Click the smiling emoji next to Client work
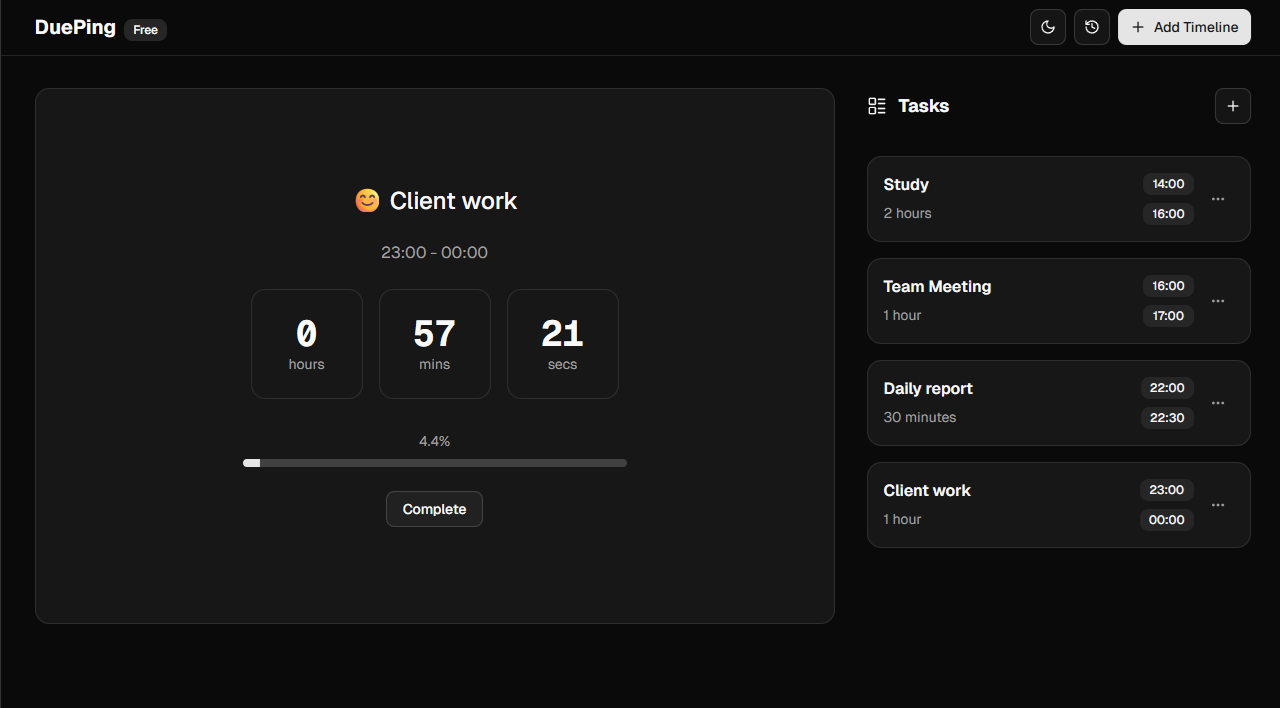1280x708 pixels. (x=367, y=201)
